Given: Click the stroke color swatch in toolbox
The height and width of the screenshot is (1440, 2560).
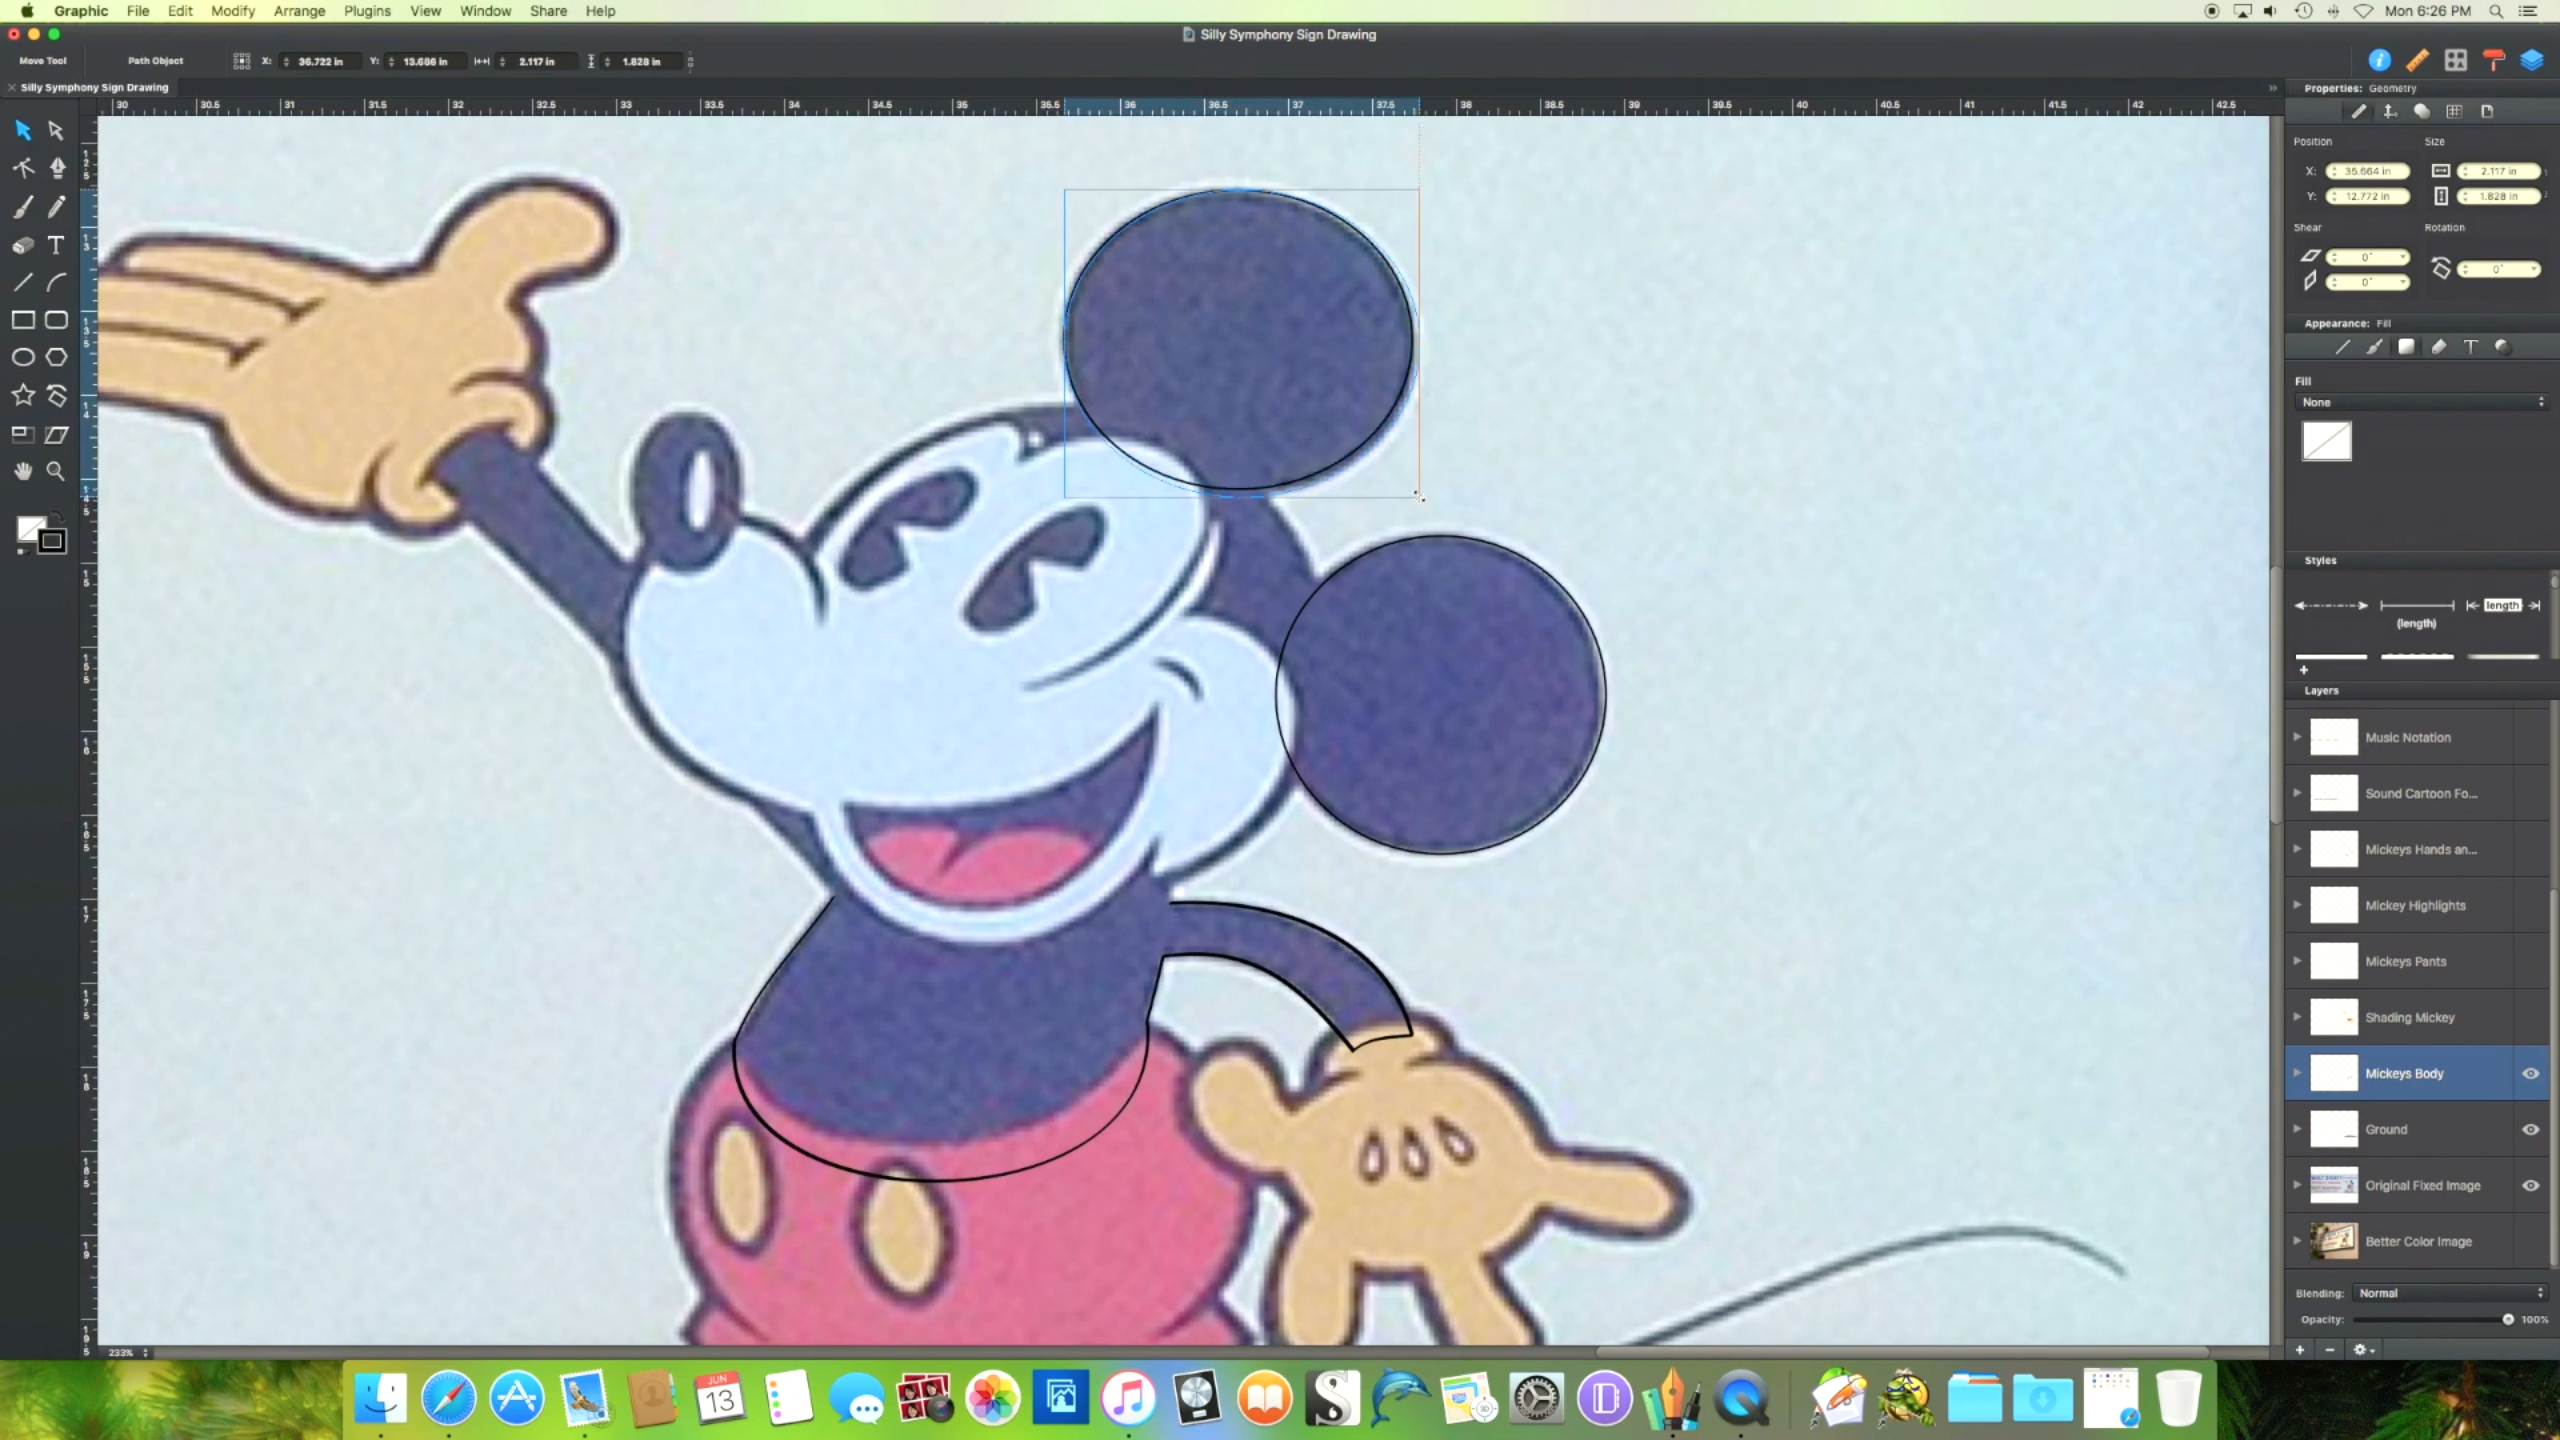Looking at the screenshot, I should (x=53, y=541).
